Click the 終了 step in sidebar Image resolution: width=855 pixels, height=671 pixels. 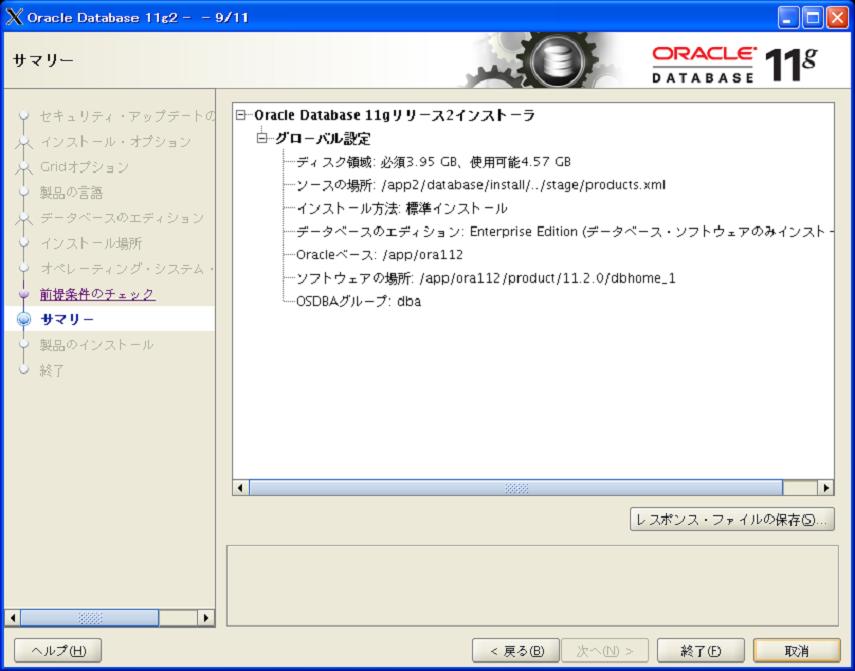pyautogui.click(x=52, y=371)
